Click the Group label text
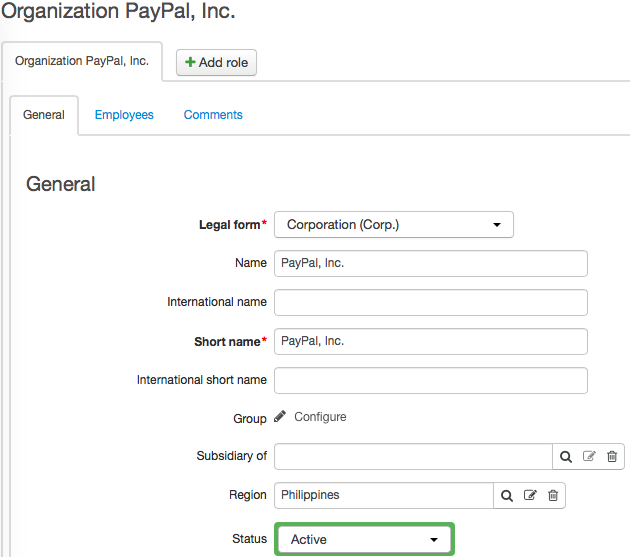The image size is (630, 557). click(250, 418)
